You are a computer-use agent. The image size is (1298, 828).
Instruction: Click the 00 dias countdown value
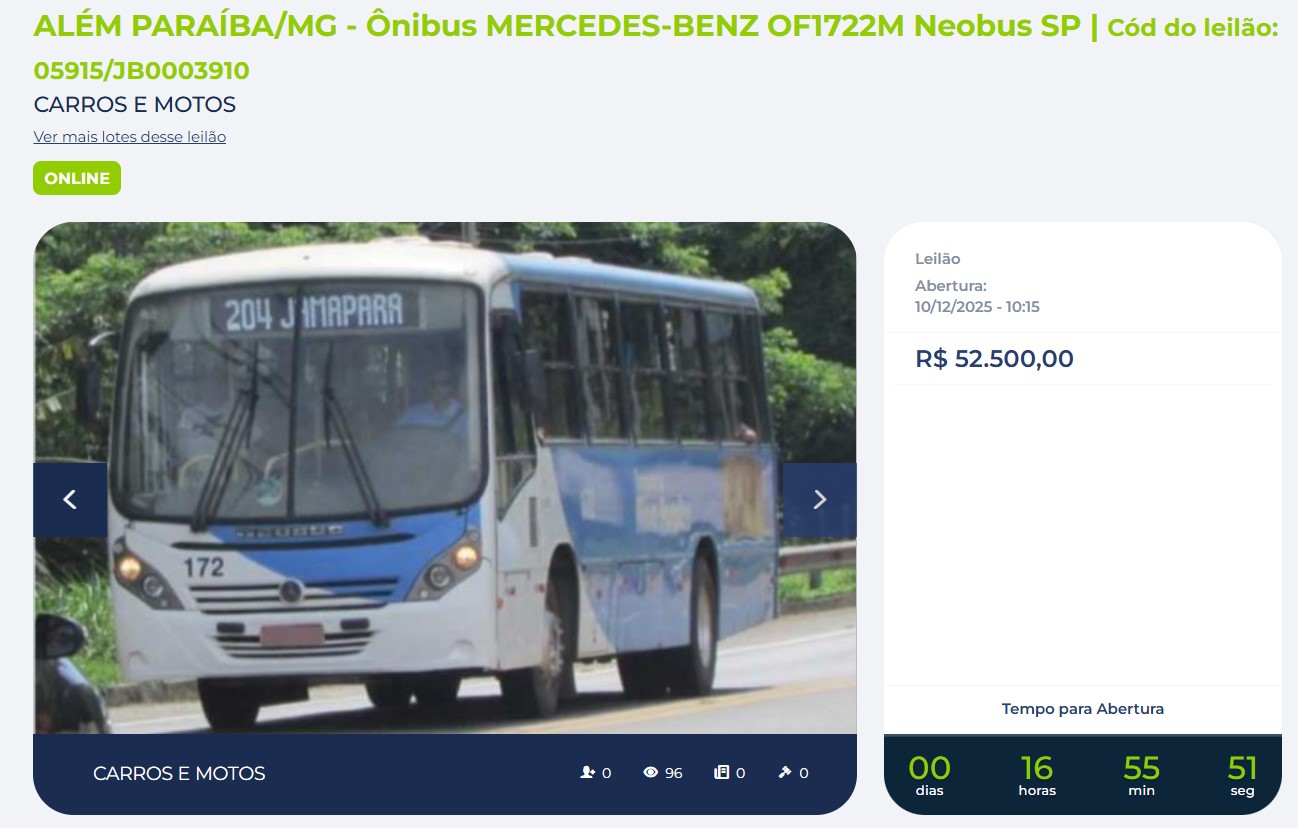pyautogui.click(x=929, y=768)
